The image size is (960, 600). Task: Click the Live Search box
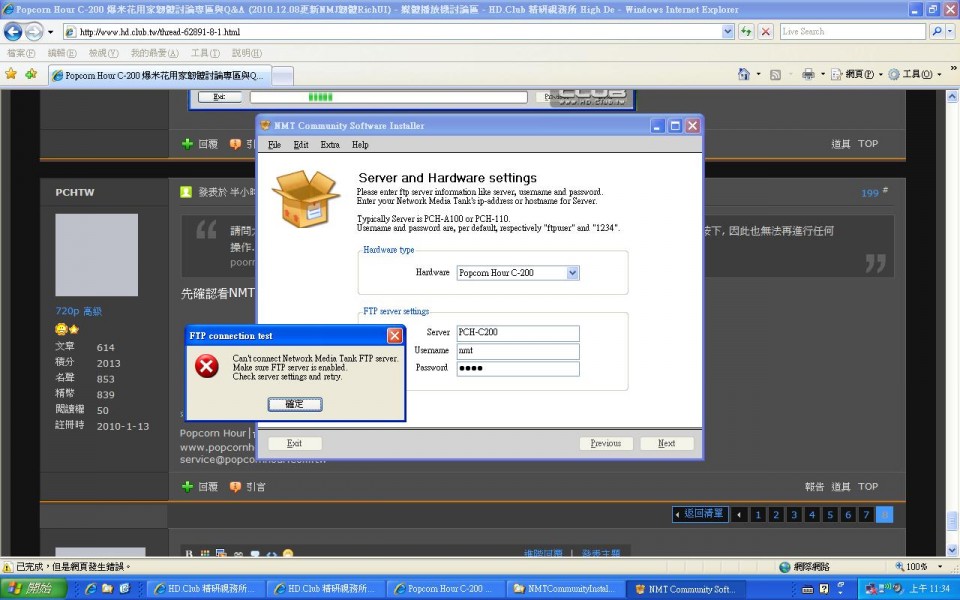pos(852,32)
